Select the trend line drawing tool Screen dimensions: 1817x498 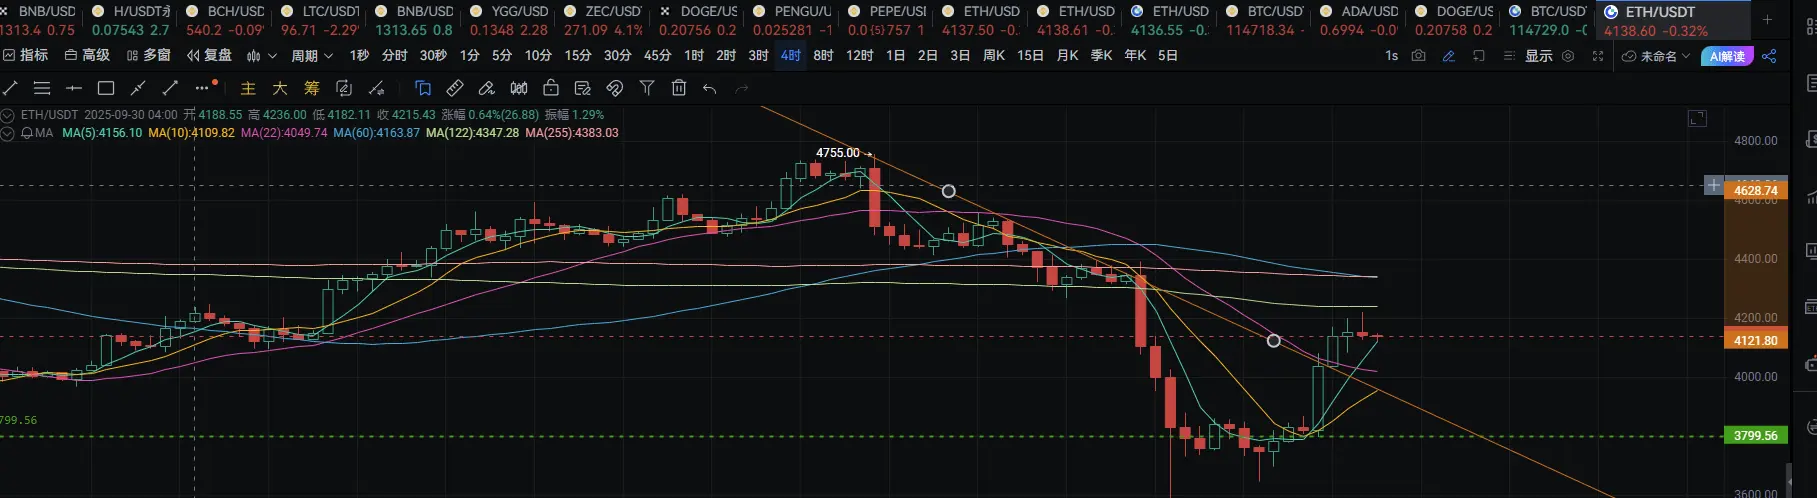11,88
